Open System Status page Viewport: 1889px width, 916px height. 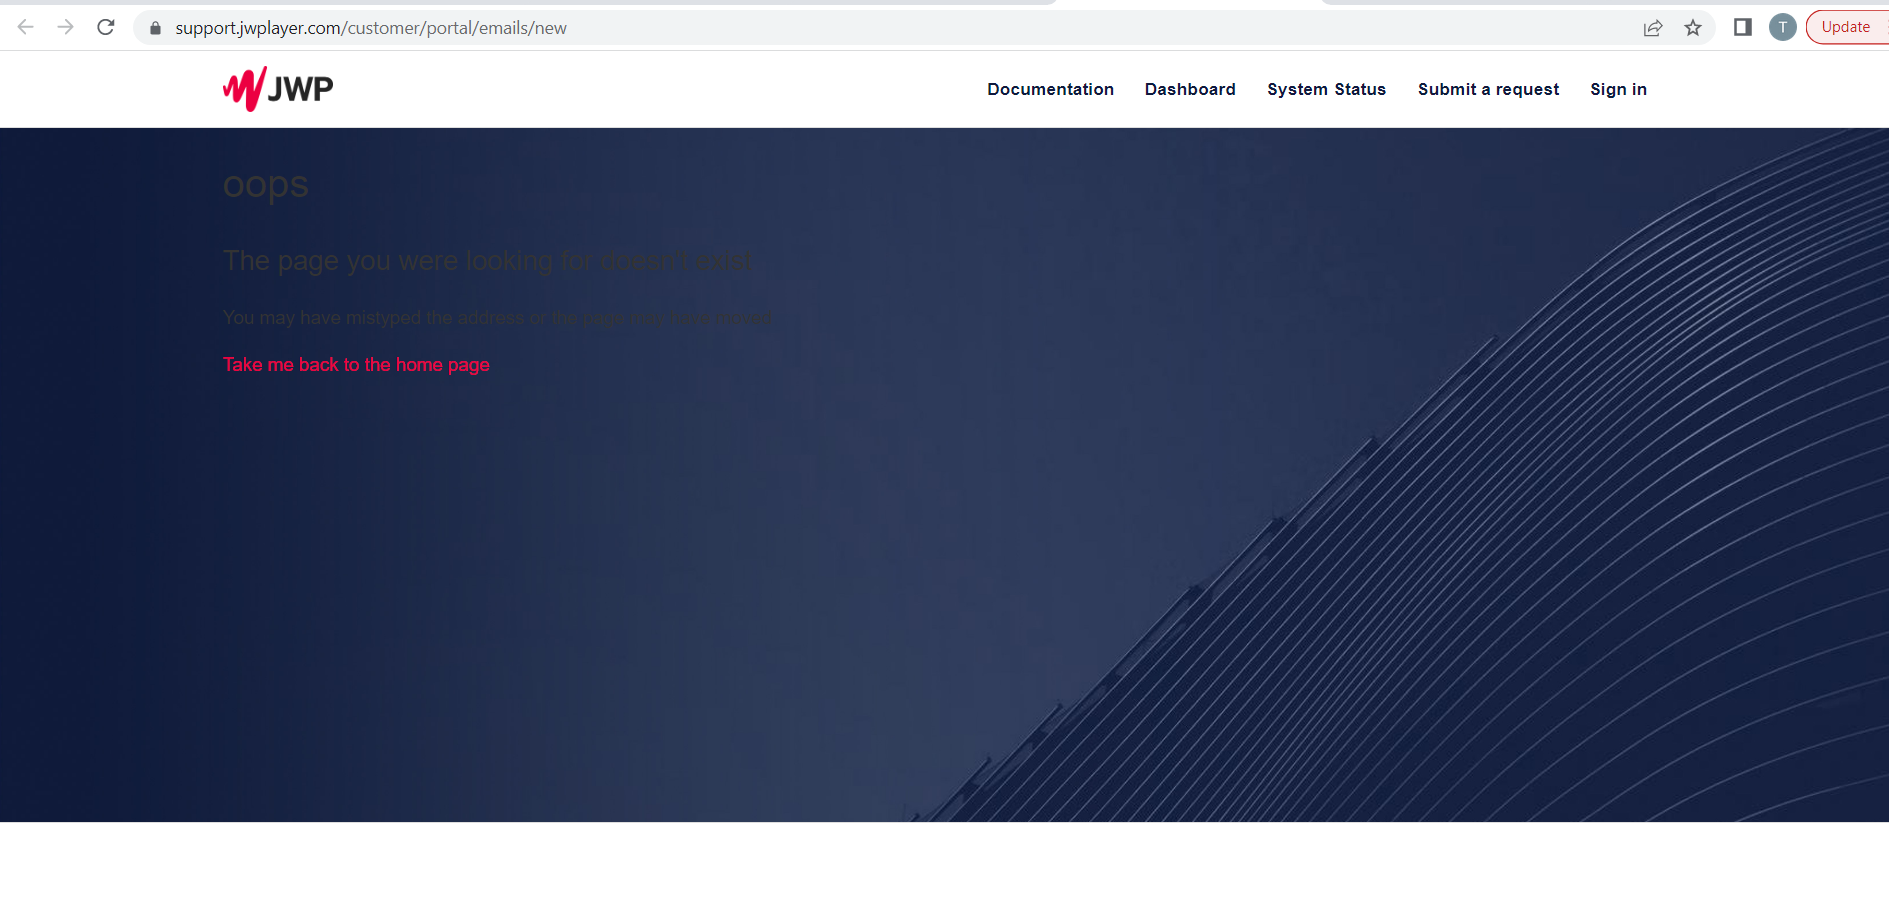point(1326,89)
